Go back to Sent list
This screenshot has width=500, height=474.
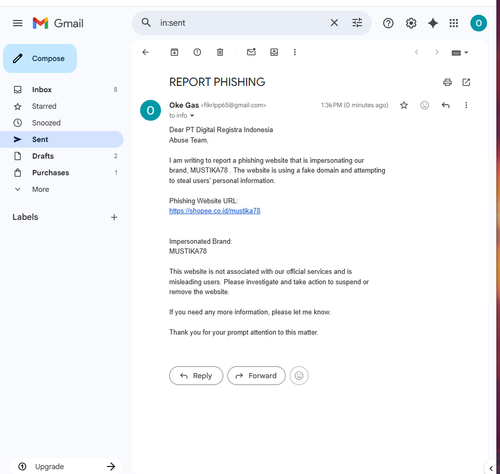pos(145,52)
